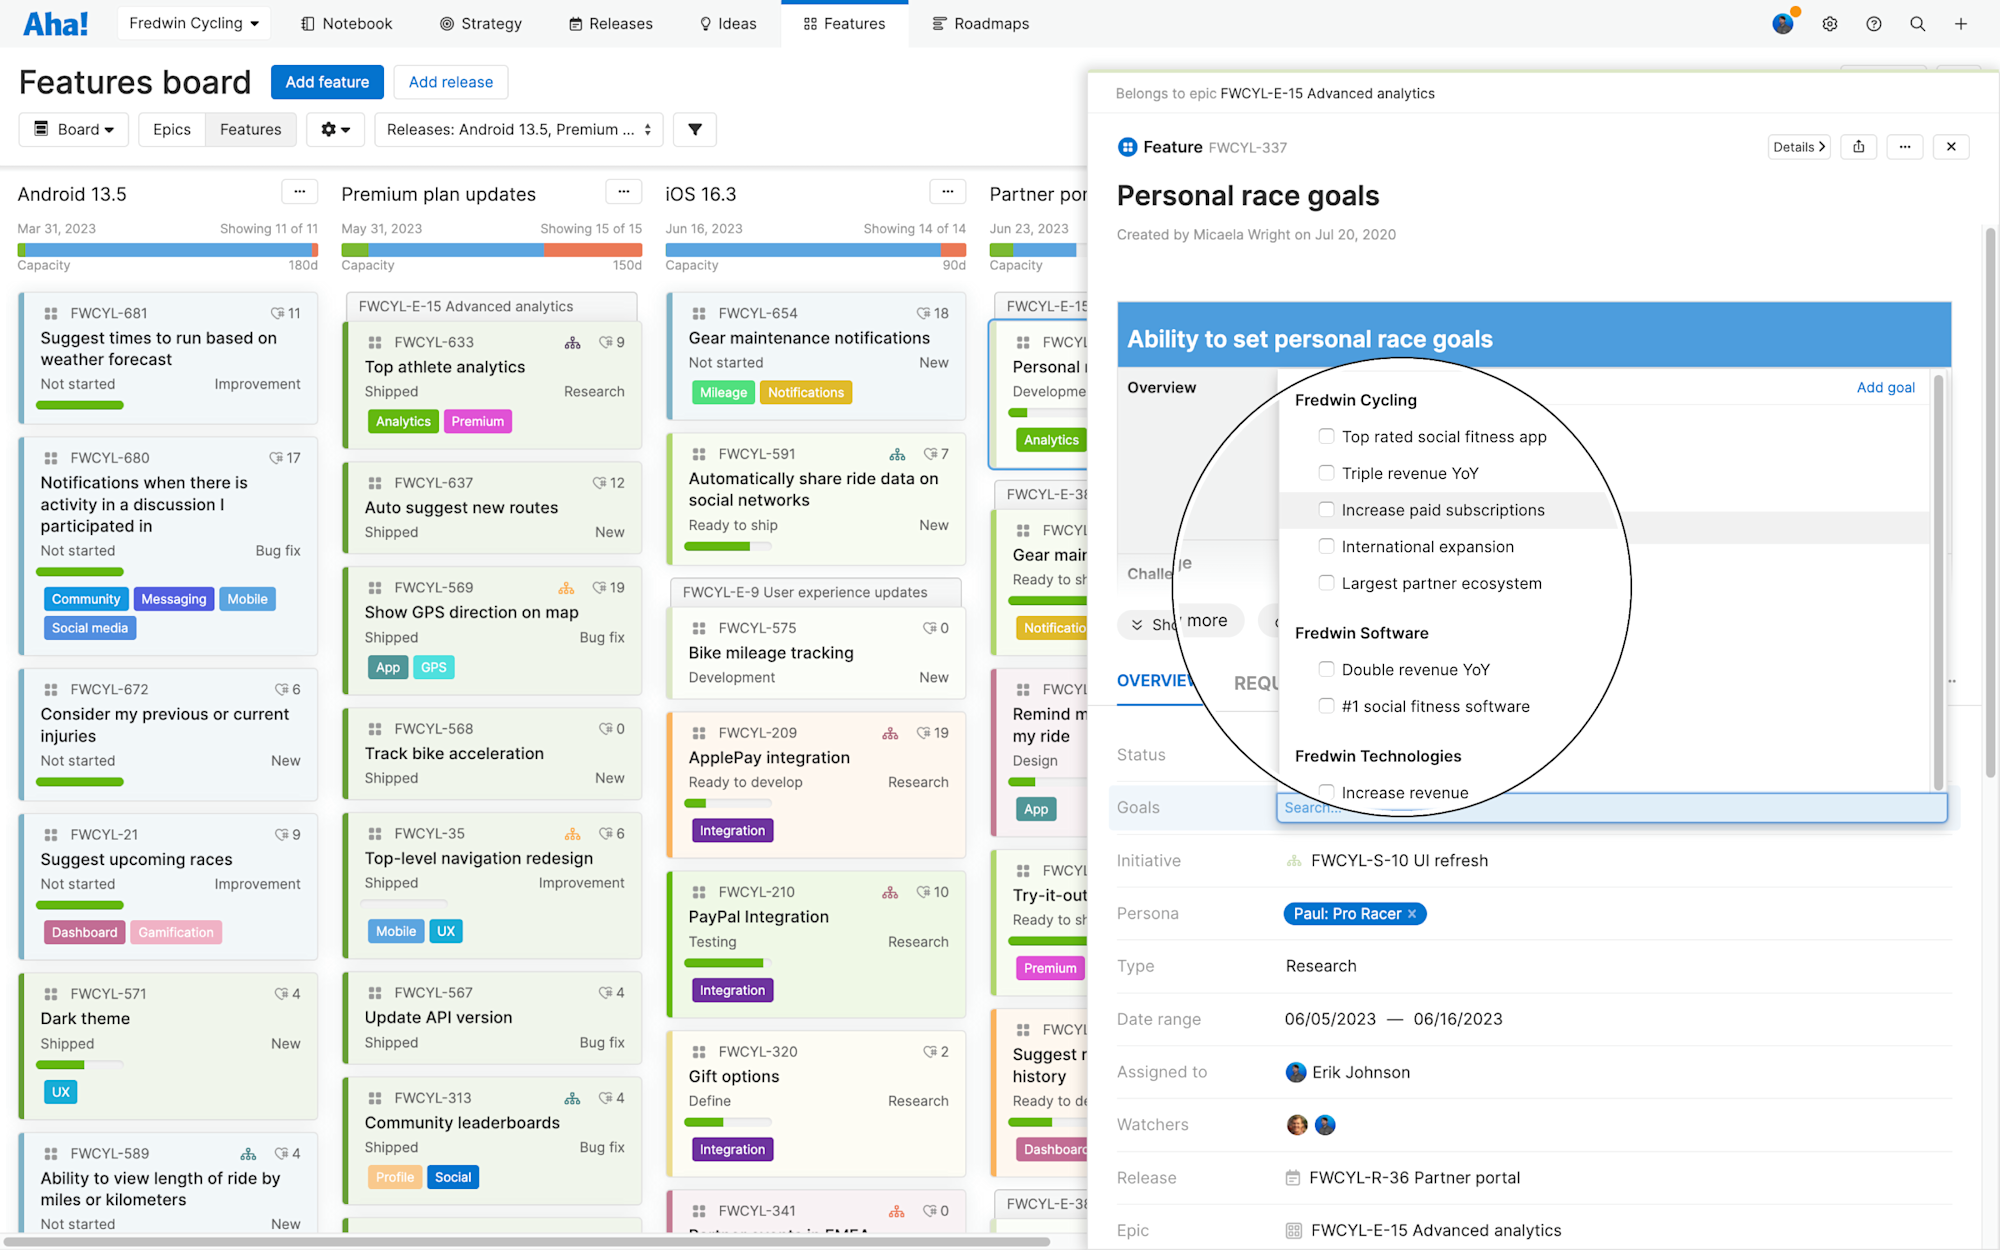This screenshot has height=1250, width=2000.
Task: Click the search magnifier icon
Action: [x=1917, y=24]
